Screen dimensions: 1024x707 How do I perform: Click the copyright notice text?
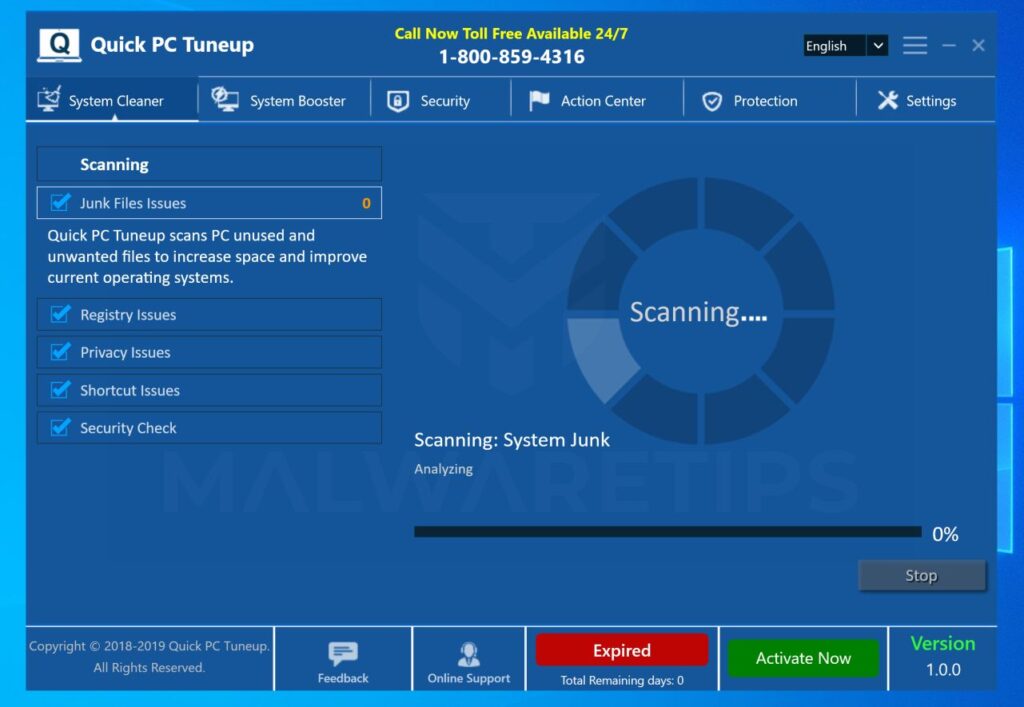point(149,657)
